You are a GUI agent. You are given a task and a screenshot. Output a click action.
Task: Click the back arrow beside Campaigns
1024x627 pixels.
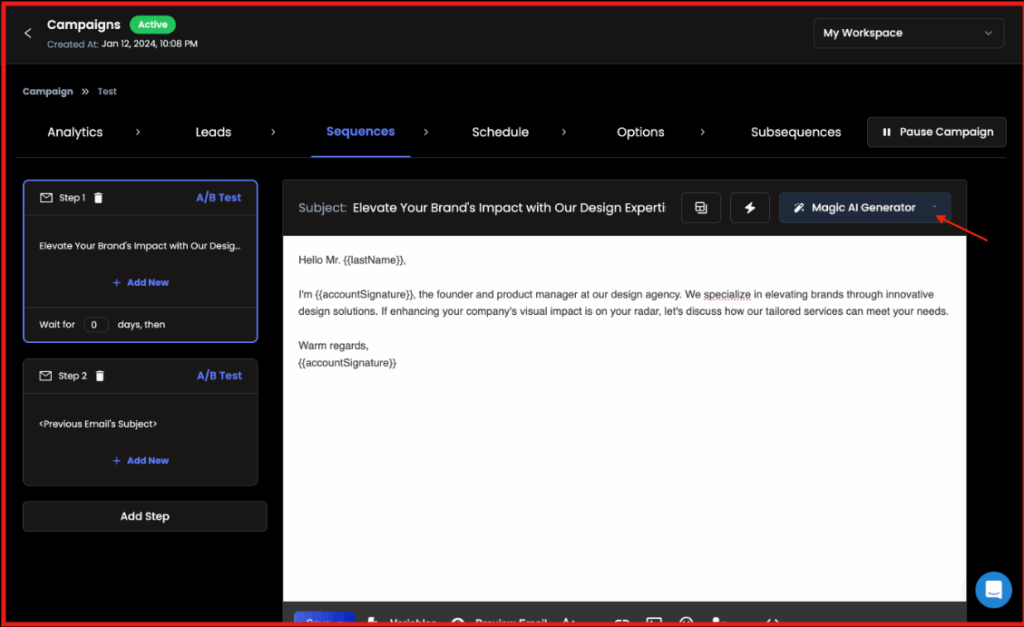(x=28, y=33)
